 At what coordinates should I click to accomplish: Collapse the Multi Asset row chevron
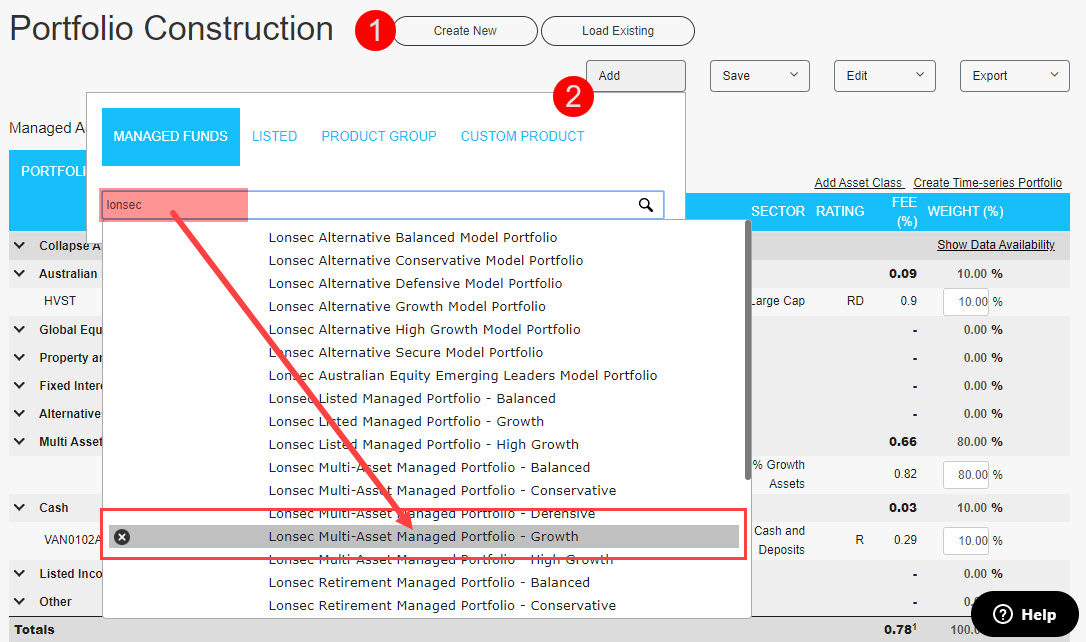pyautogui.click(x=20, y=442)
